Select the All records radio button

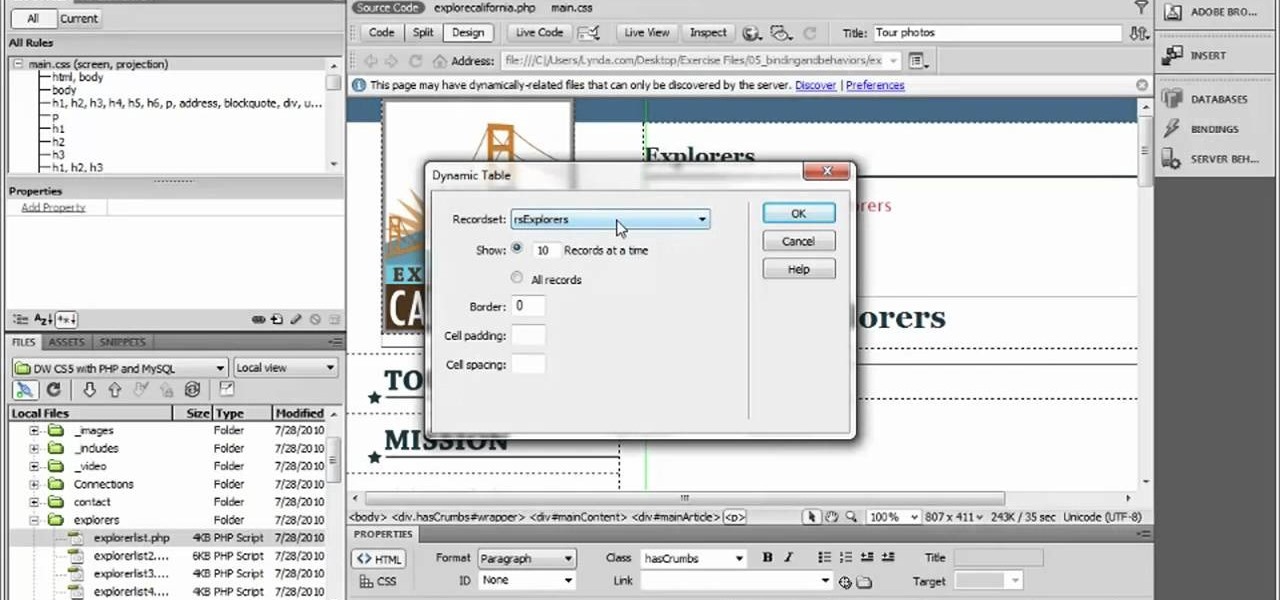coord(517,279)
